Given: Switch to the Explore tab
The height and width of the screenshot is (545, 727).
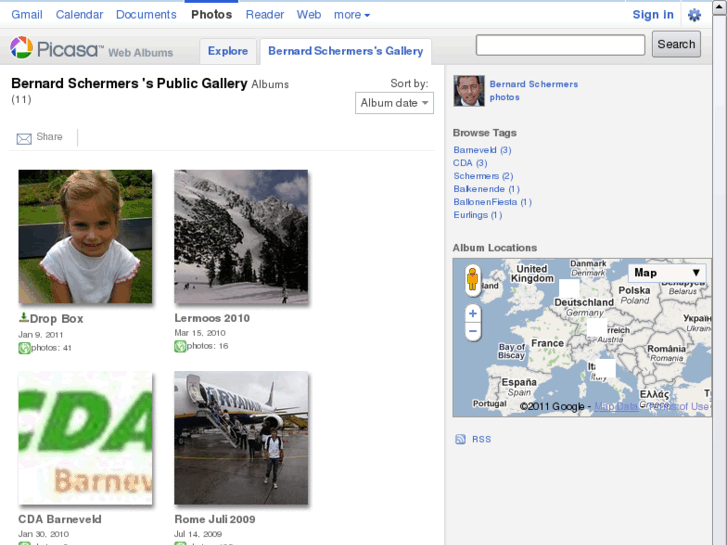Looking at the screenshot, I should pyautogui.click(x=228, y=51).
